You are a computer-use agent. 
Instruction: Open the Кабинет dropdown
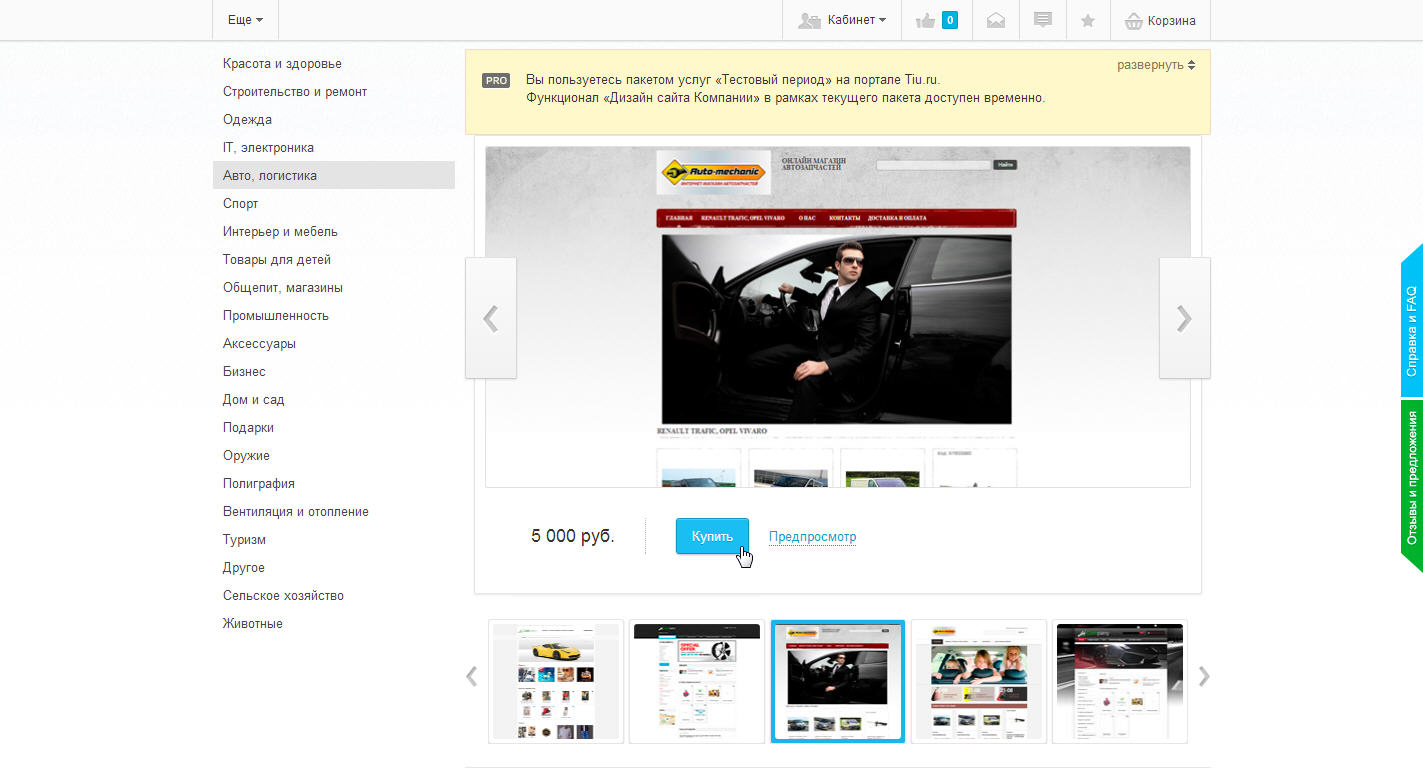(841, 20)
